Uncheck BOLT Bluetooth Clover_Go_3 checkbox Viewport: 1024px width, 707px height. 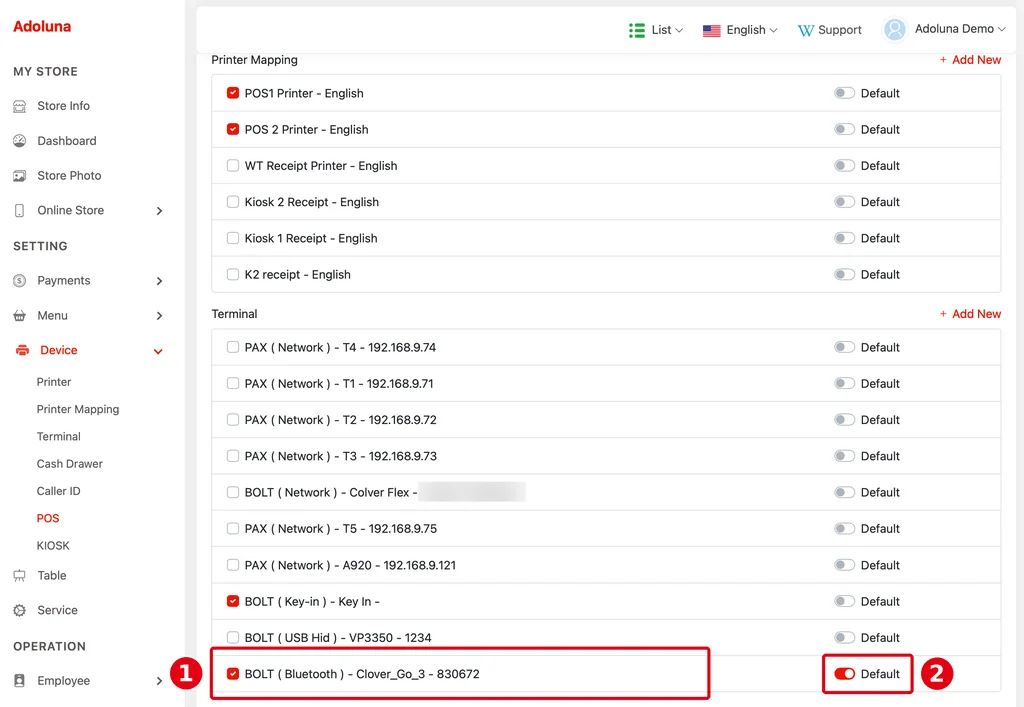pos(232,673)
